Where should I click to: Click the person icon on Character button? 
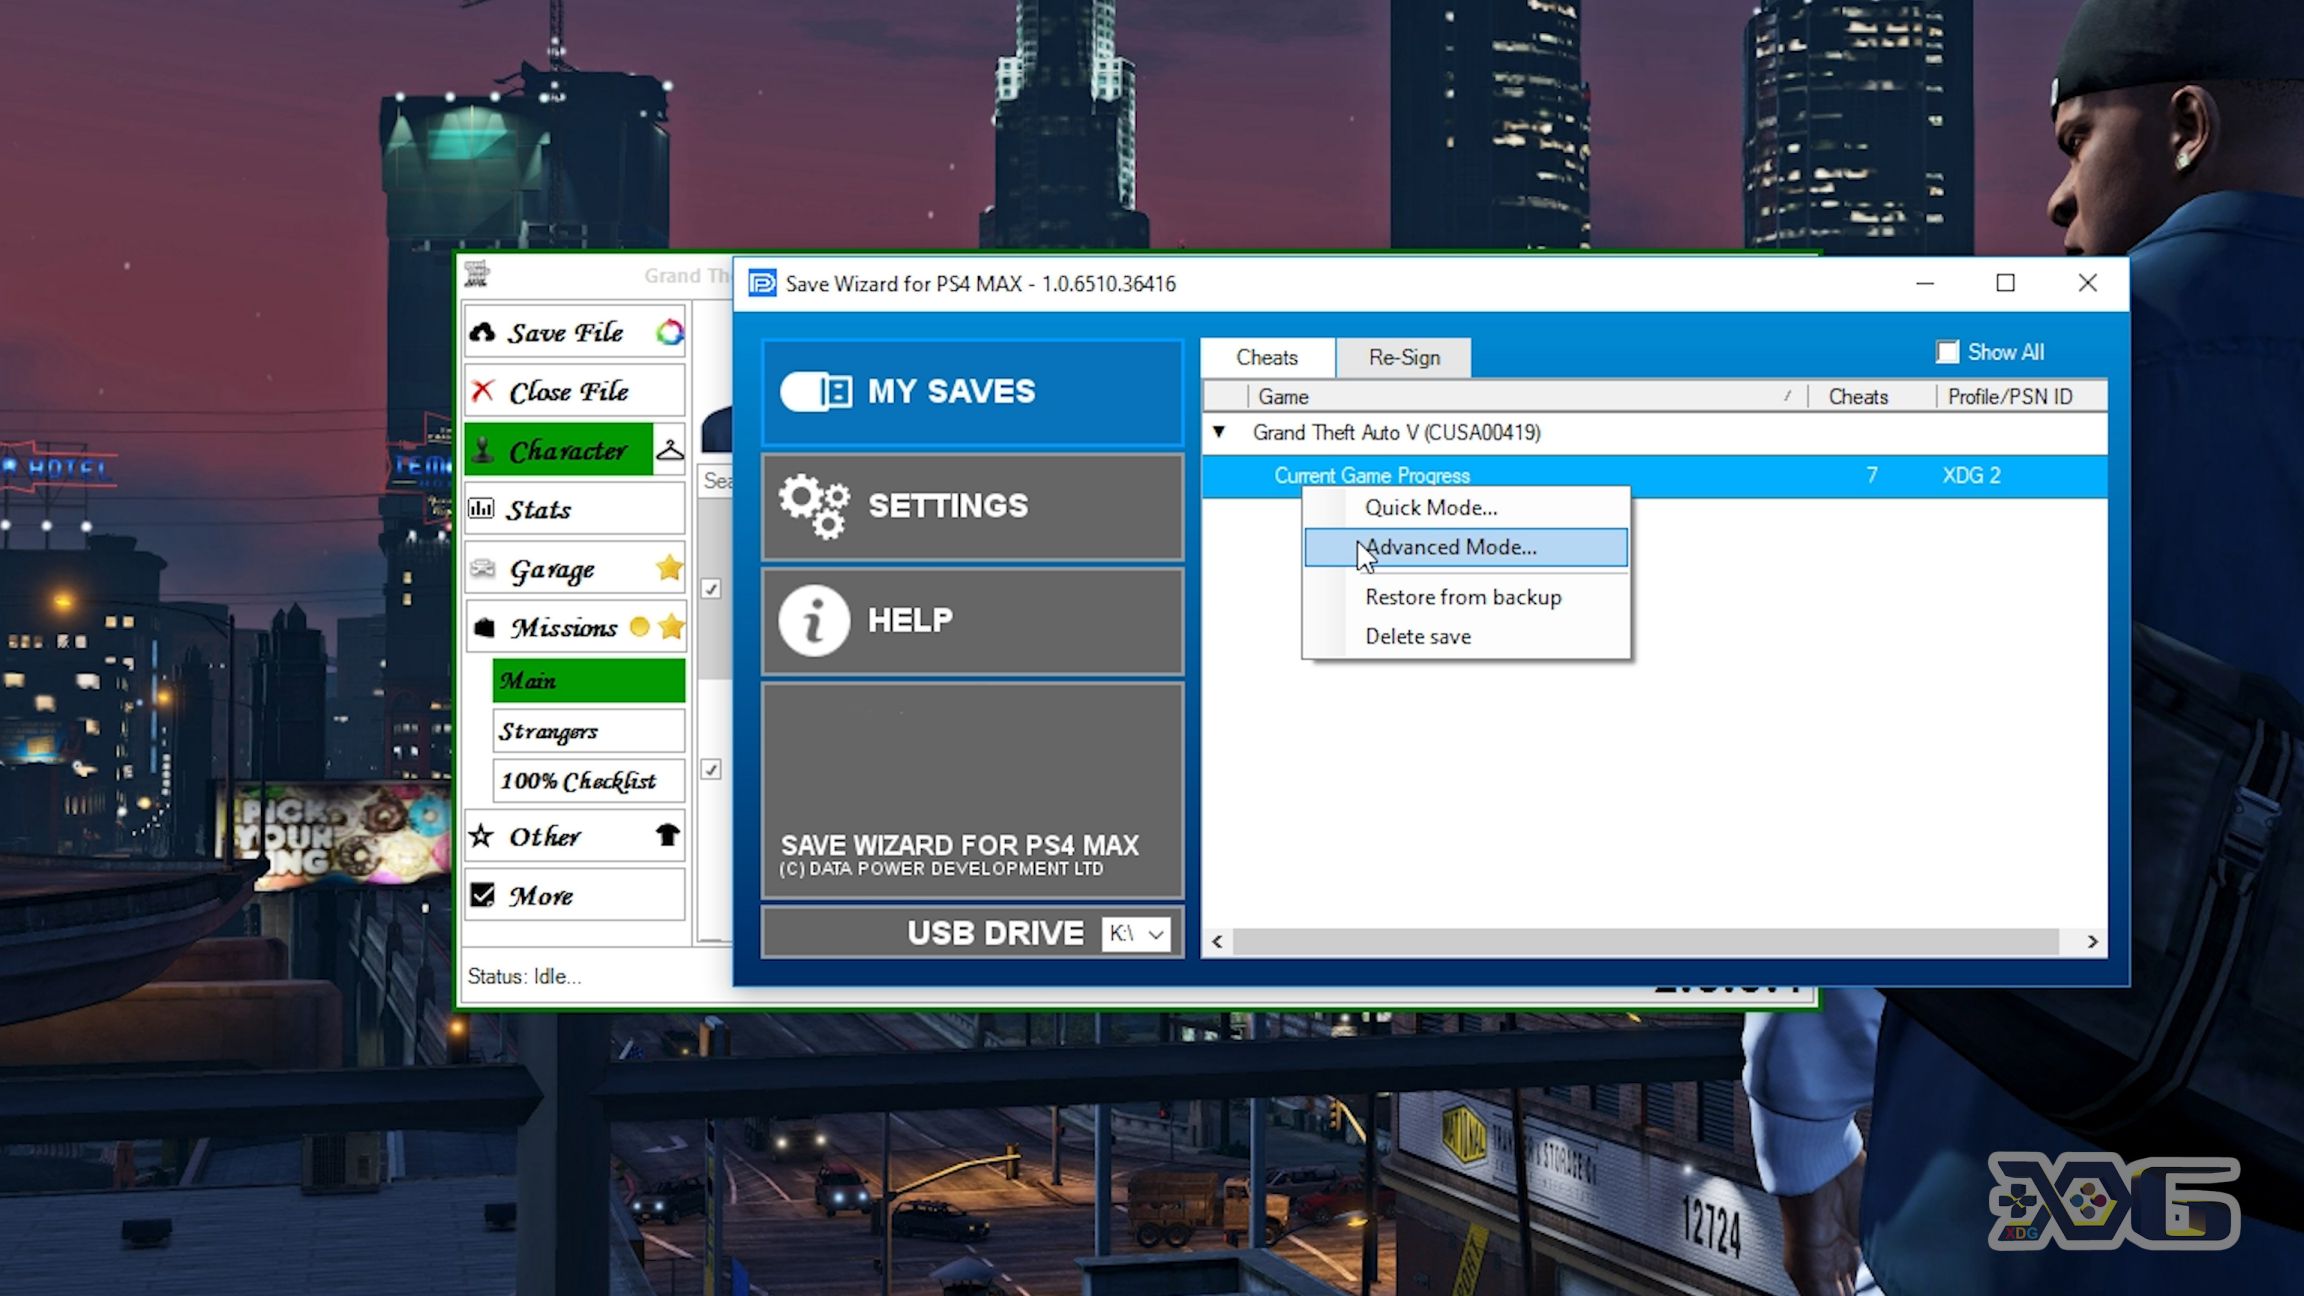click(x=483, y=450)
